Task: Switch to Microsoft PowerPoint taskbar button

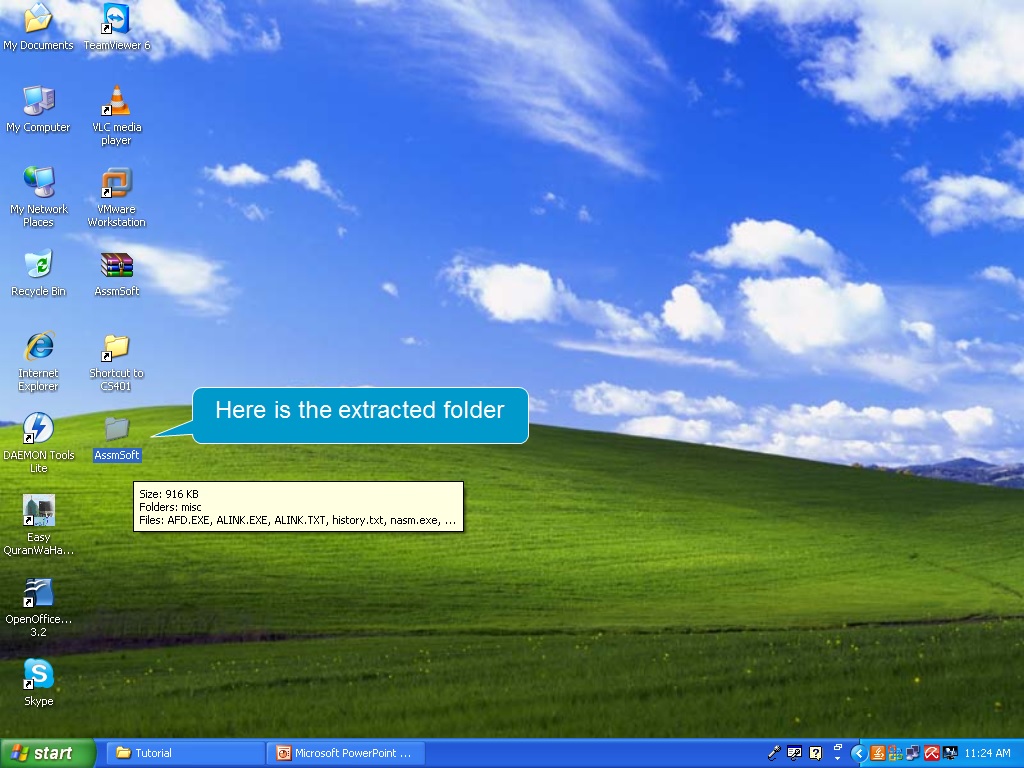Action: tap(346, 753)
